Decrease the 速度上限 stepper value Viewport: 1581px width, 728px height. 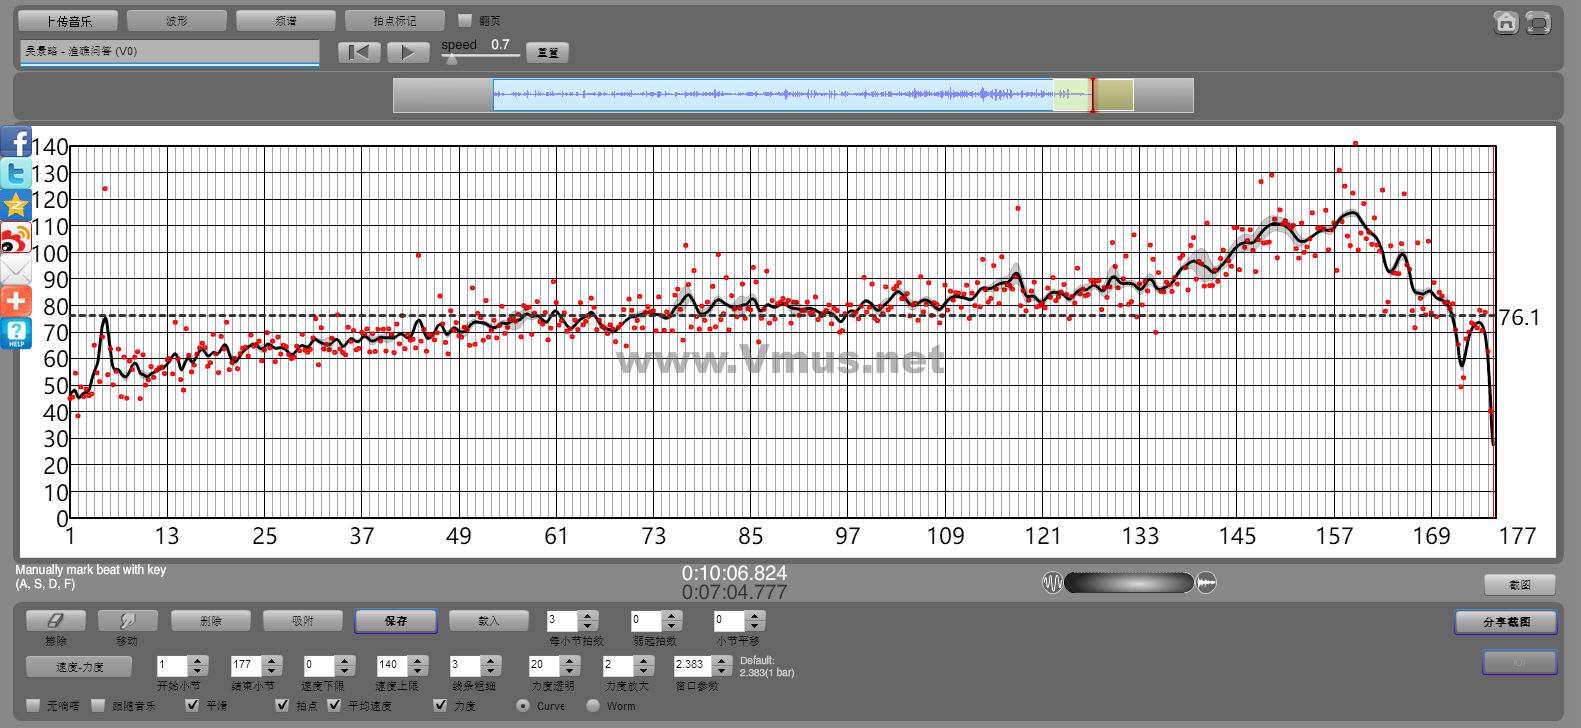pyautogui.click(x=418, y=670)
